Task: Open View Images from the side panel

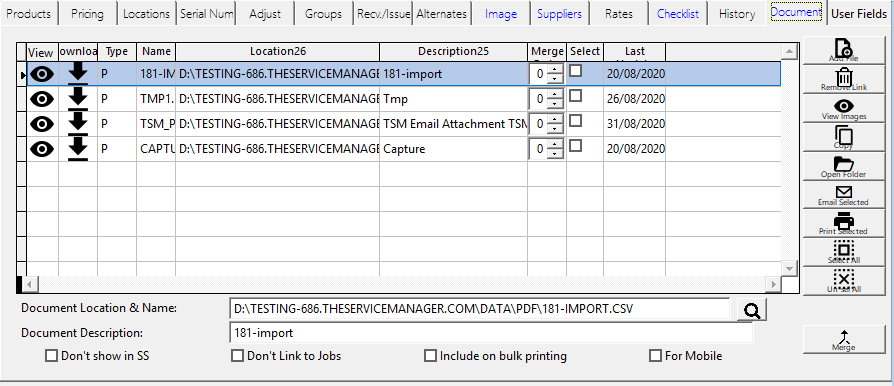Action: click(x=843, y=108)
